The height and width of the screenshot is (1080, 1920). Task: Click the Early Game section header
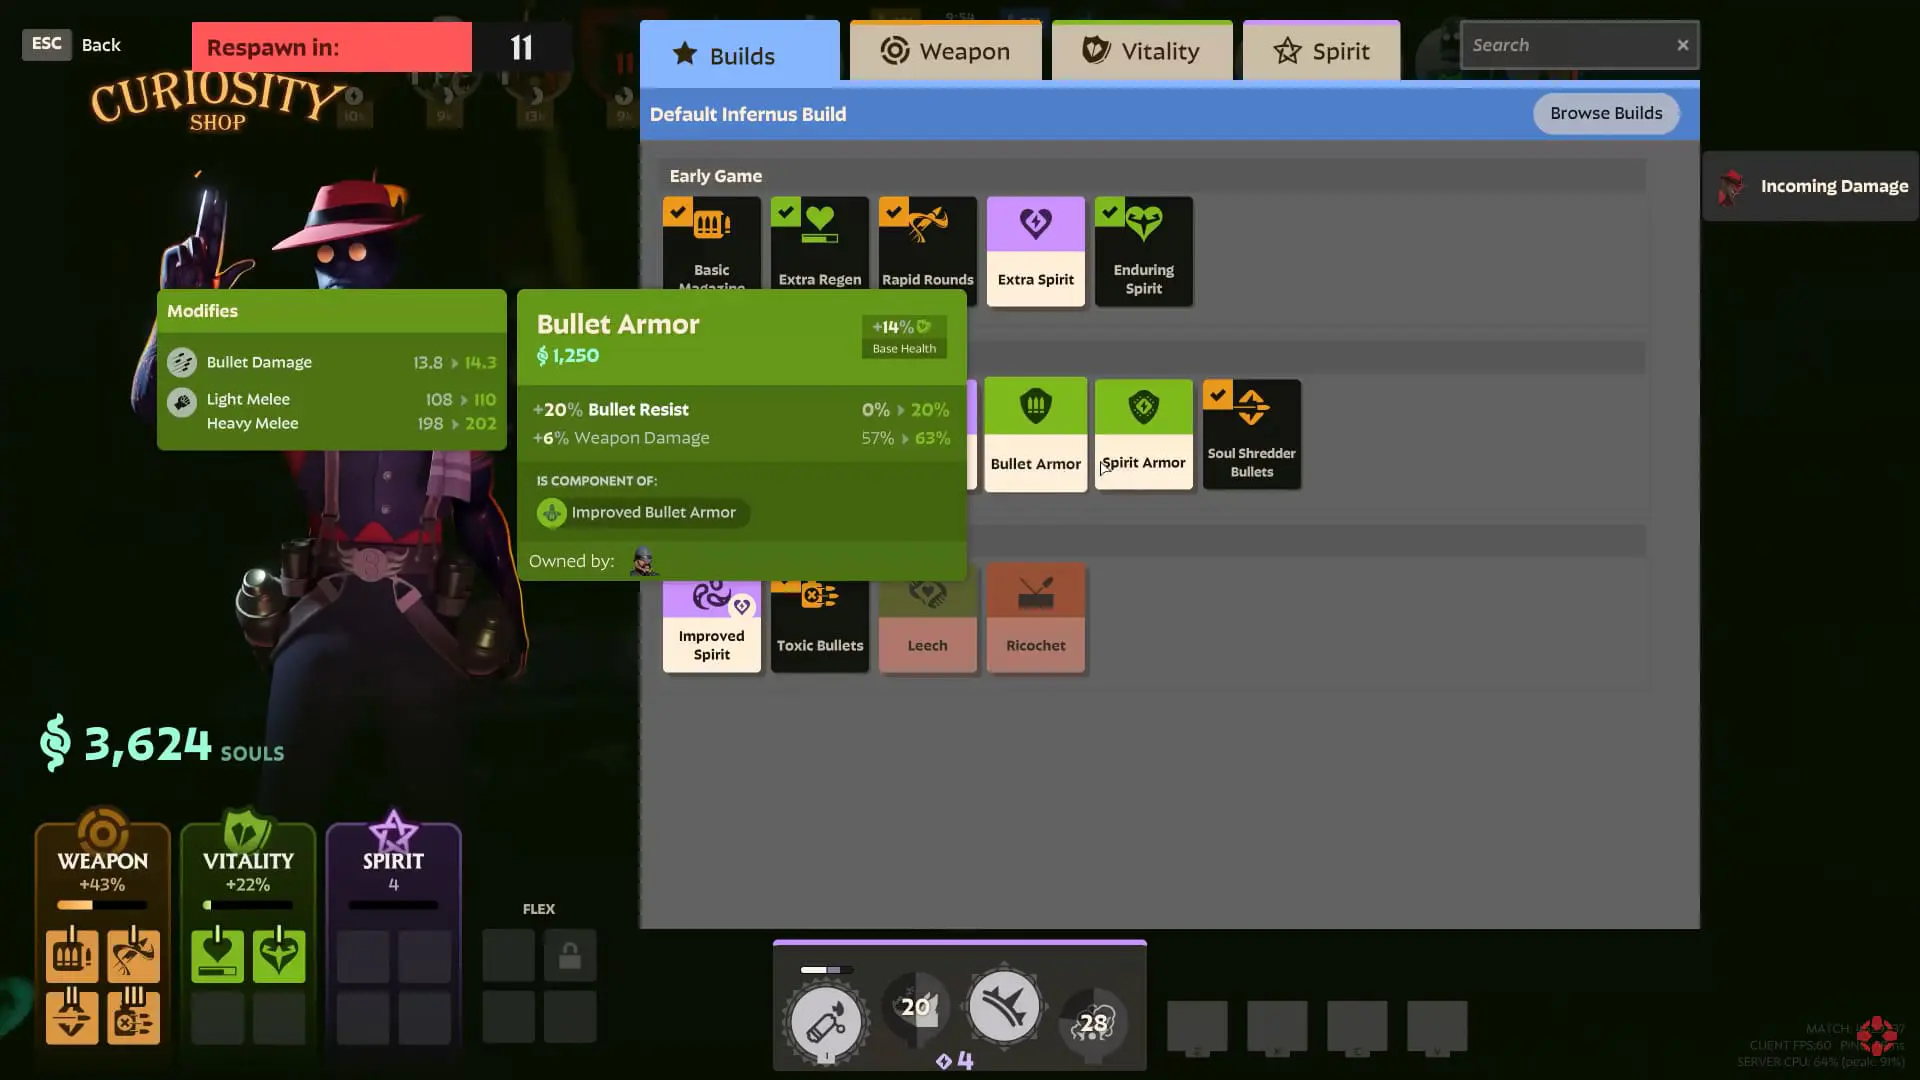1152,175
